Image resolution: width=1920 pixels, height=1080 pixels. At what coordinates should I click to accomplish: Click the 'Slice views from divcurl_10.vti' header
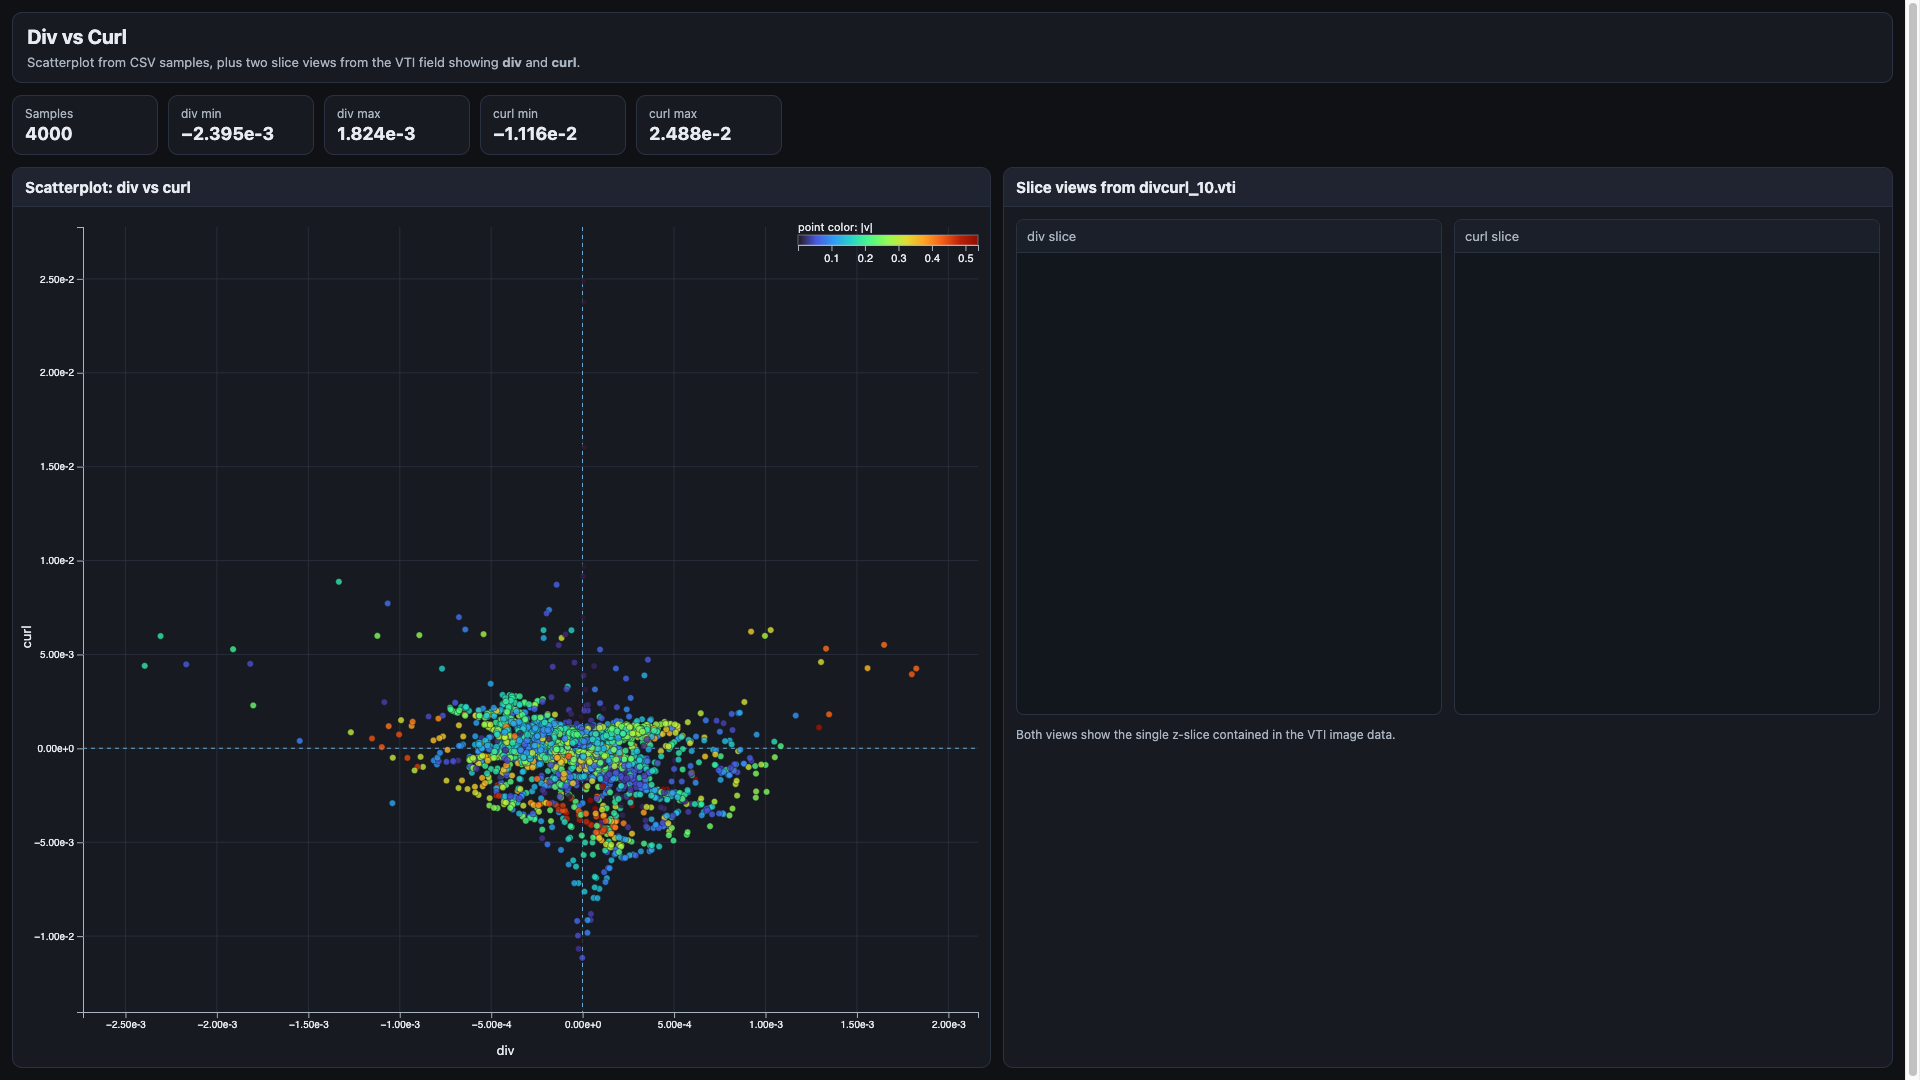click(x=1447, y=187)
